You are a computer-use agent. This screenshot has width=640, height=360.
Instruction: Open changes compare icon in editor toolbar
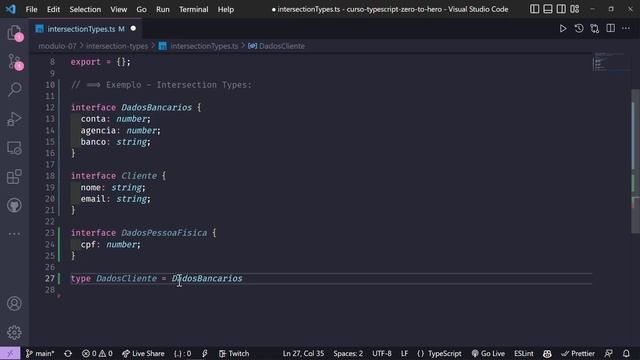[595, 29]
